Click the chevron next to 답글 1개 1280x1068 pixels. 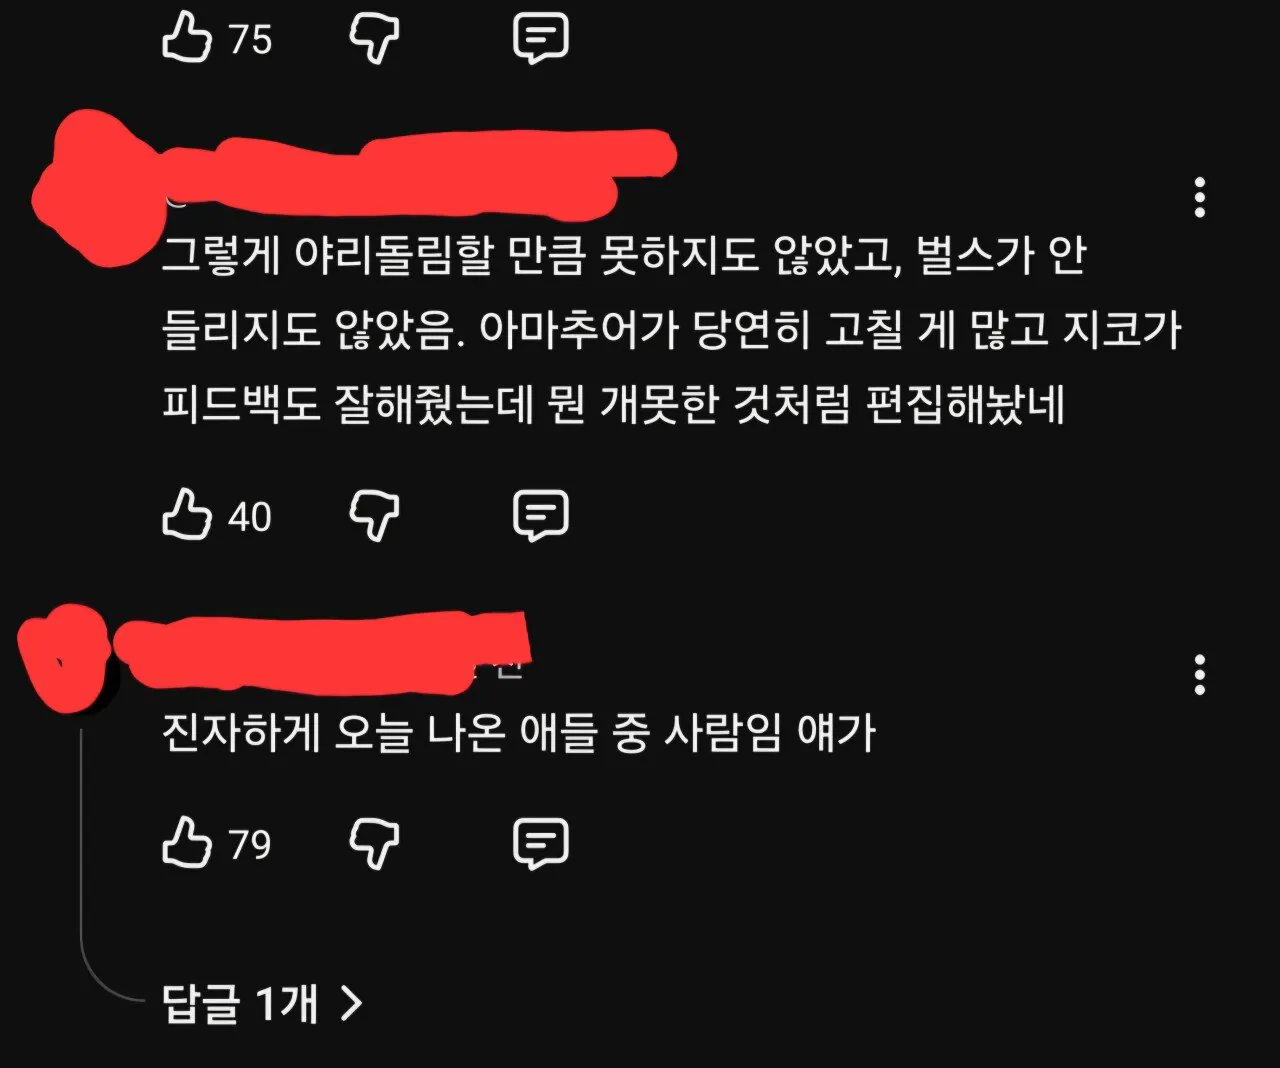click(x=351, y=1003)
